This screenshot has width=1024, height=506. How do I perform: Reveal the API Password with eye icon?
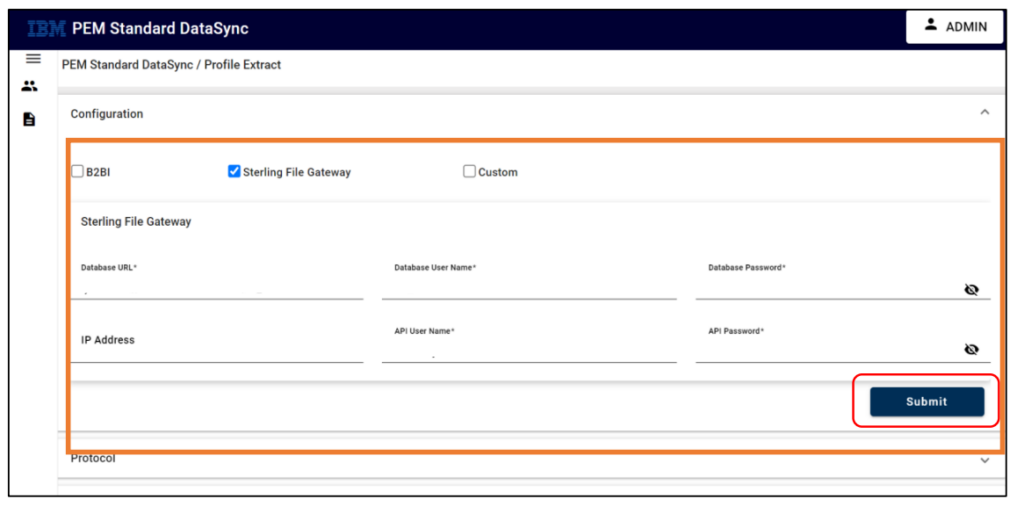point(971,349)
